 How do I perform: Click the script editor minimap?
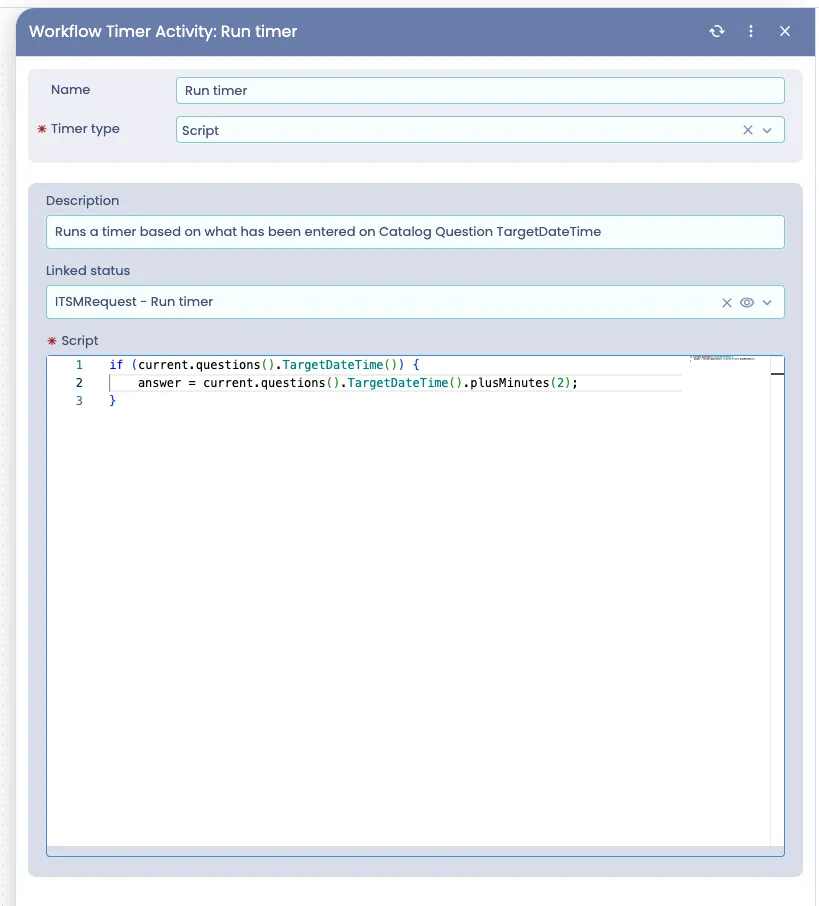(x=722, y=359)
